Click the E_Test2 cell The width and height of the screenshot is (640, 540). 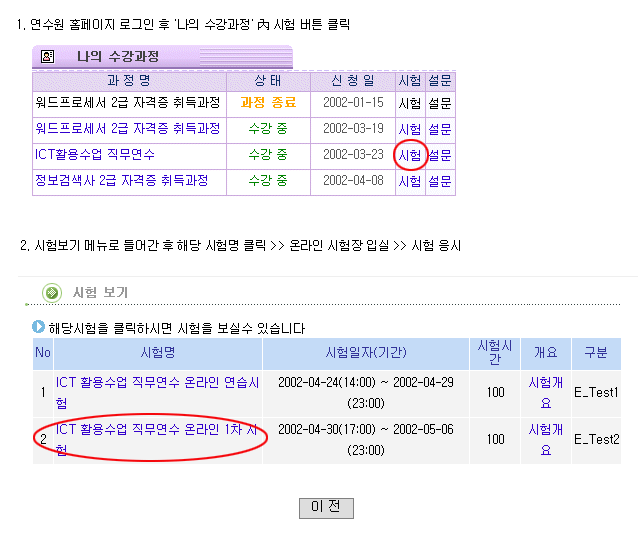click(x=597, y=440)
